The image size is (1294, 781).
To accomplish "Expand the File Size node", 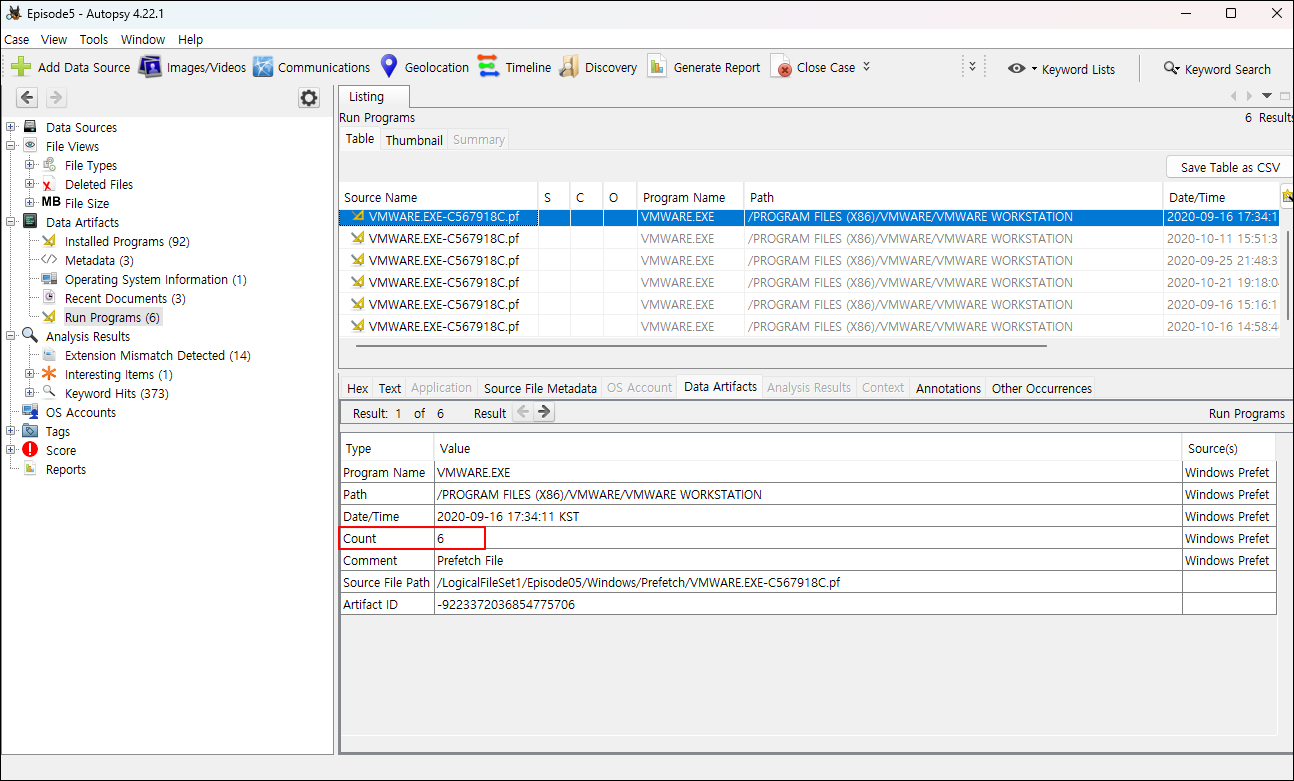I will tap(30, 203).
